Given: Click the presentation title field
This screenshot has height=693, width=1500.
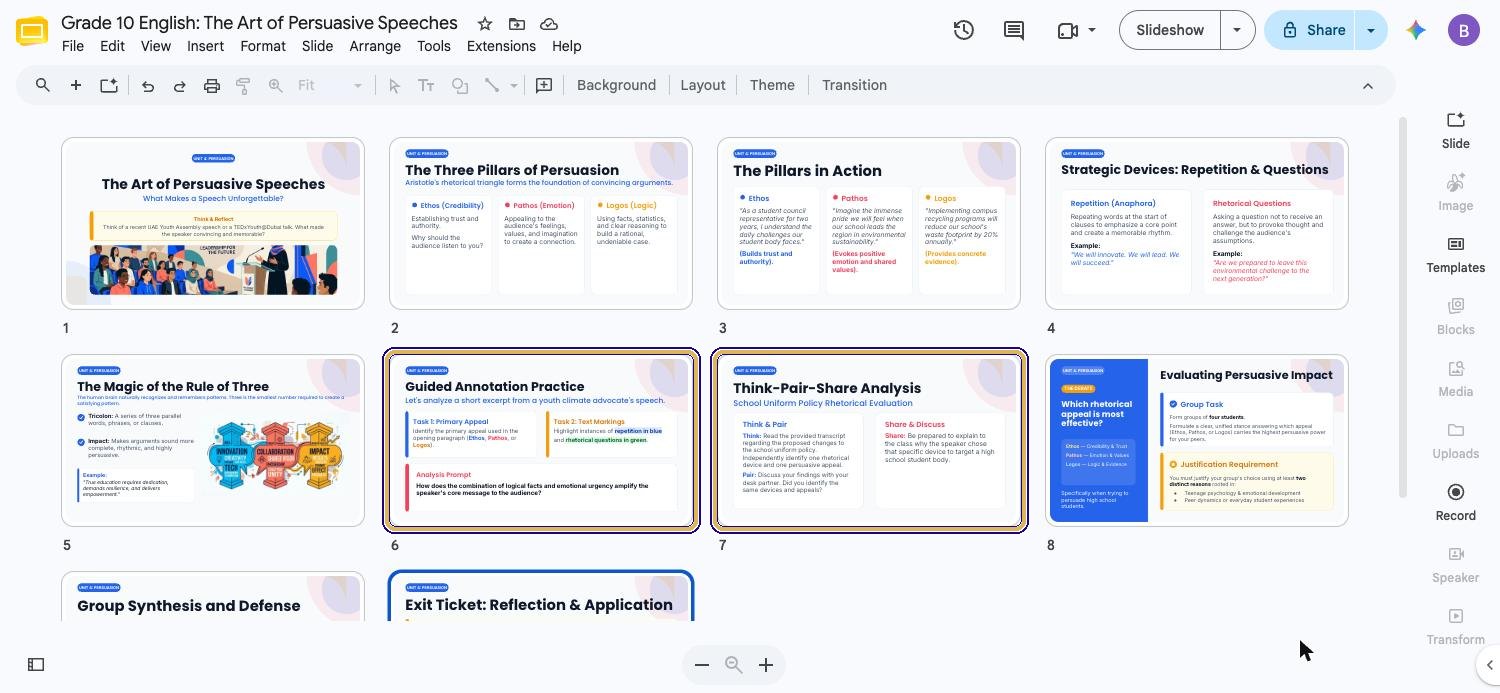Looking at the screenshot, I should 259,22.
